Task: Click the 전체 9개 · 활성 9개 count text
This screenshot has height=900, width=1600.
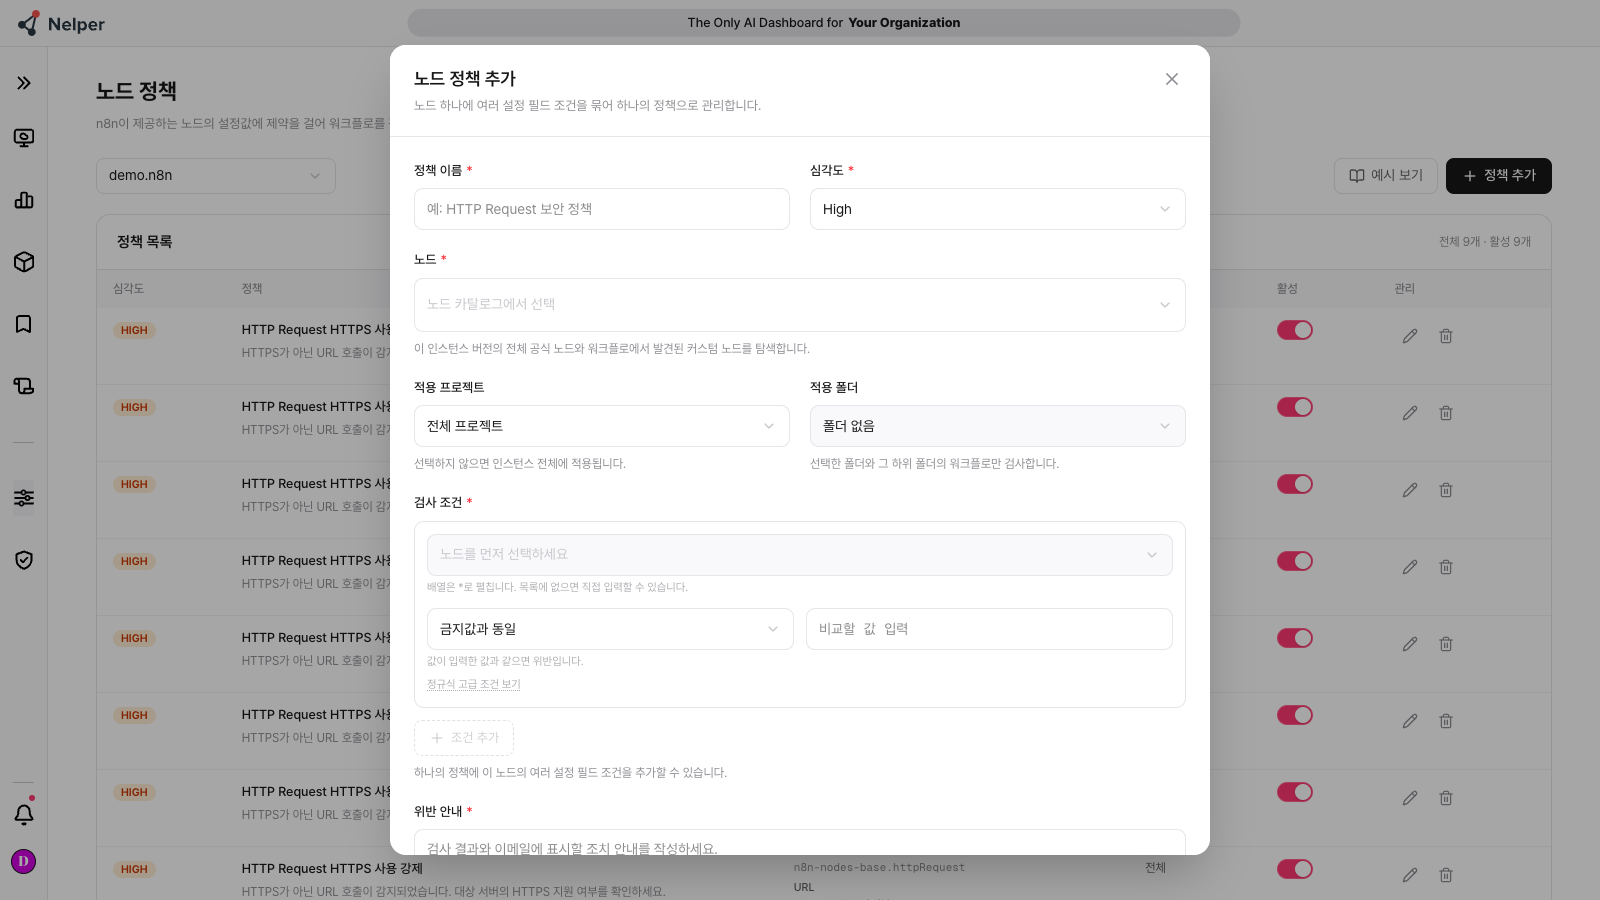Action: [x=1485, y=241]
